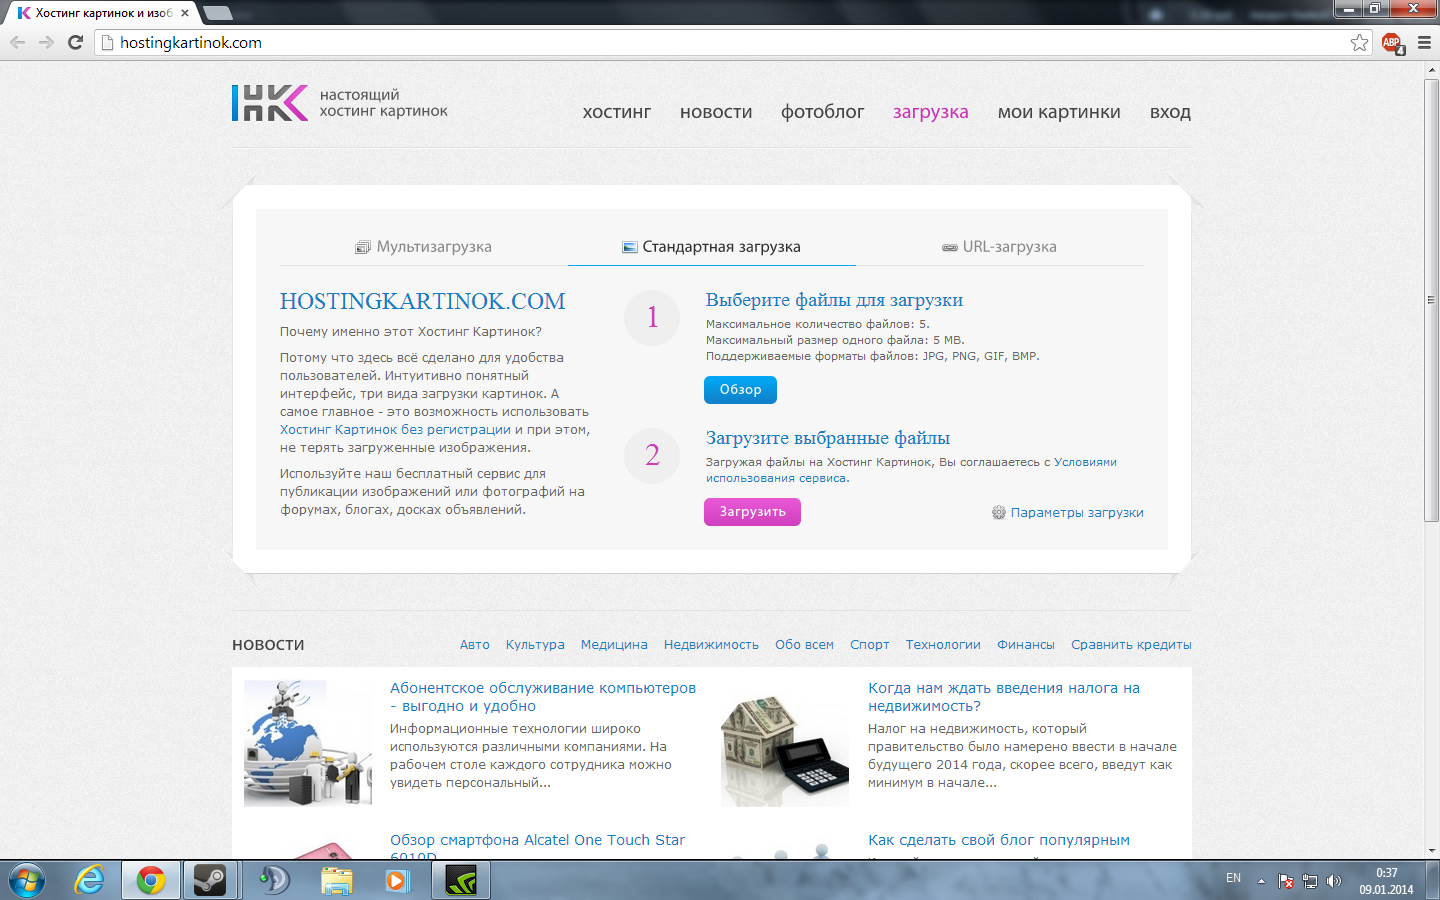Open the Adblock Plus extension icon

click(x=1391, y=42)
